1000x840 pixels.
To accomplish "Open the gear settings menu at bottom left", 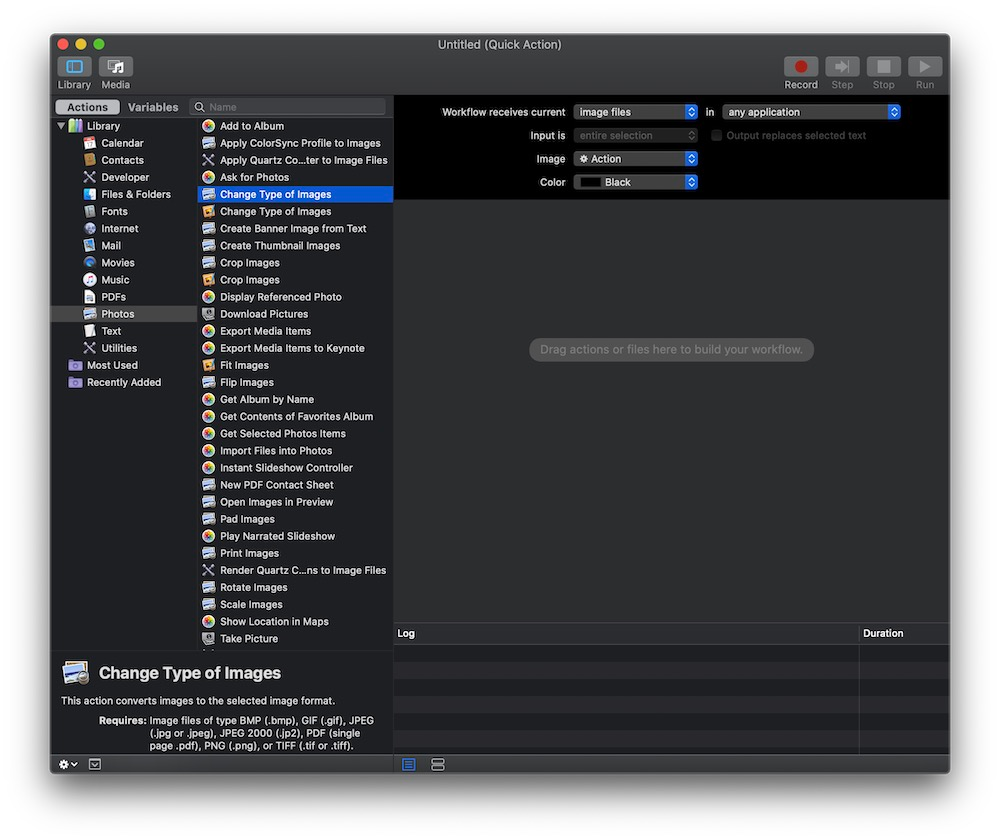I will tap(67, 764).
